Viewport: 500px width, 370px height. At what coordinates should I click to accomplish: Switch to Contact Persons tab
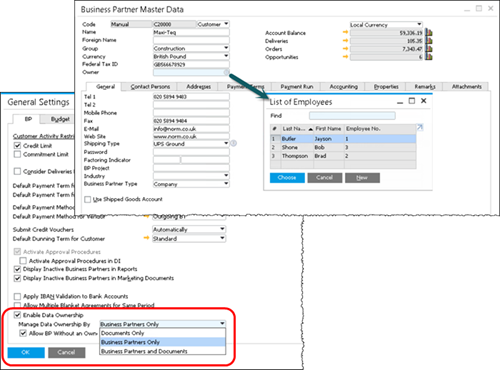point(150,87)
